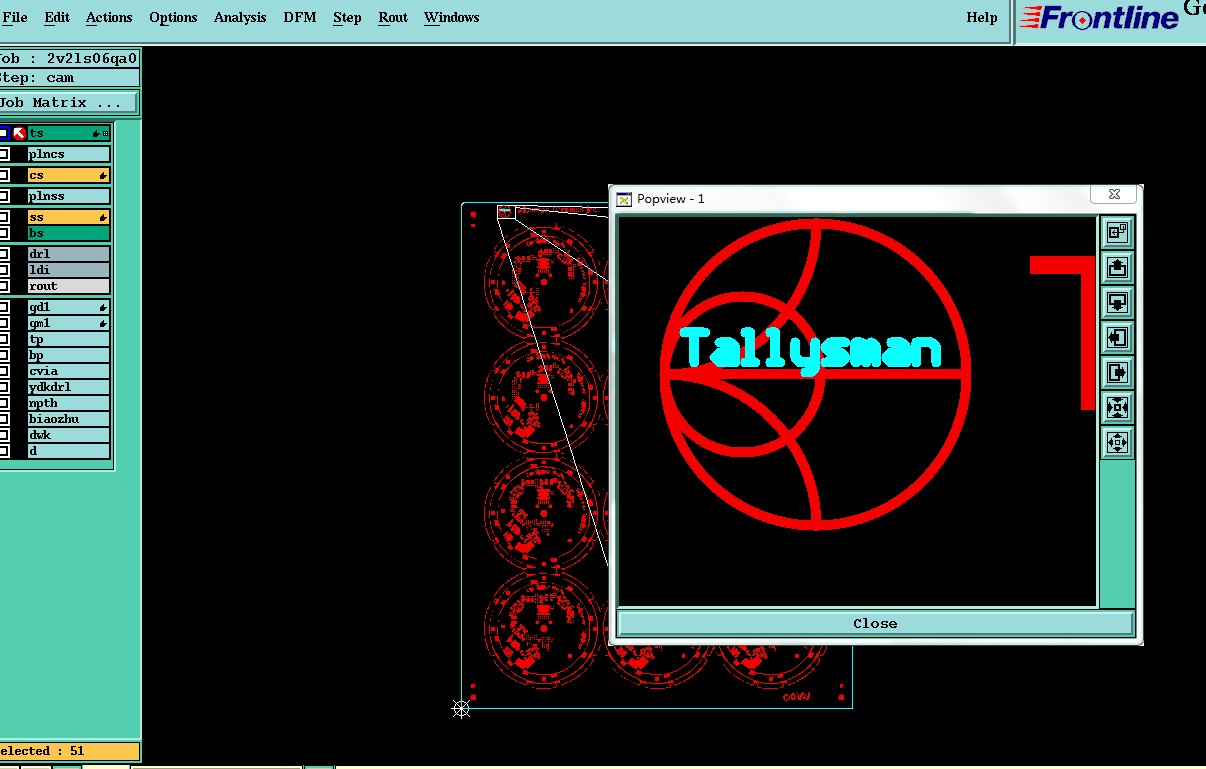Screen dimensions: 1206x769
Task: Toggle display checkbox for the cvia layer
Action: [x=4, y=371]
